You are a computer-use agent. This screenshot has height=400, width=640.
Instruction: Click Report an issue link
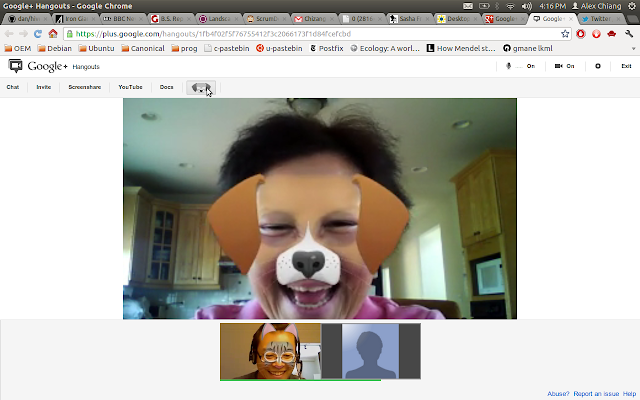(596, 394)
